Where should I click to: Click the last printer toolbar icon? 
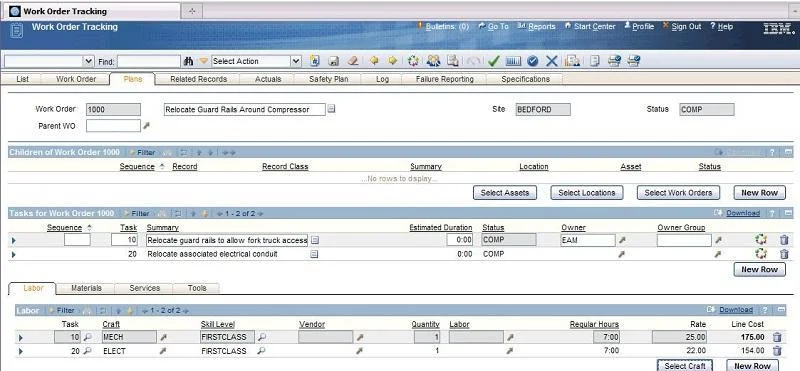(633, 61)
